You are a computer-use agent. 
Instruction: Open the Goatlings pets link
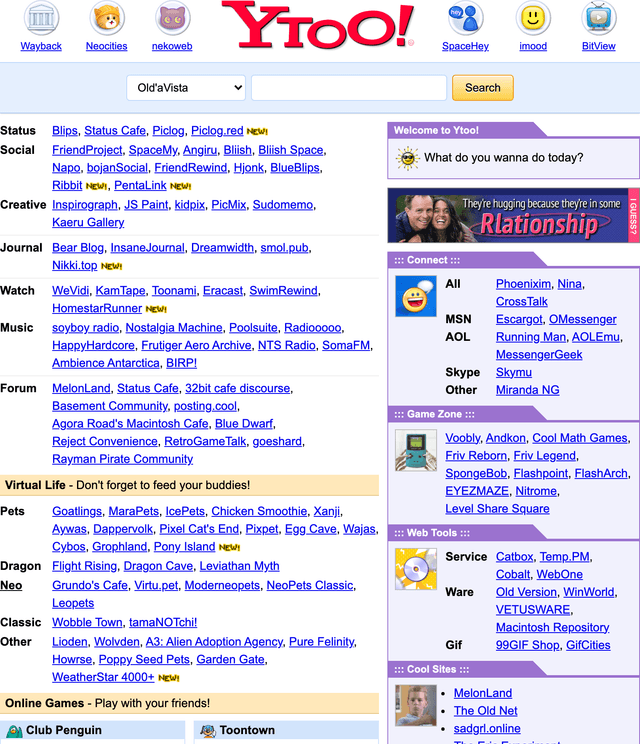[x=77, y=512]
